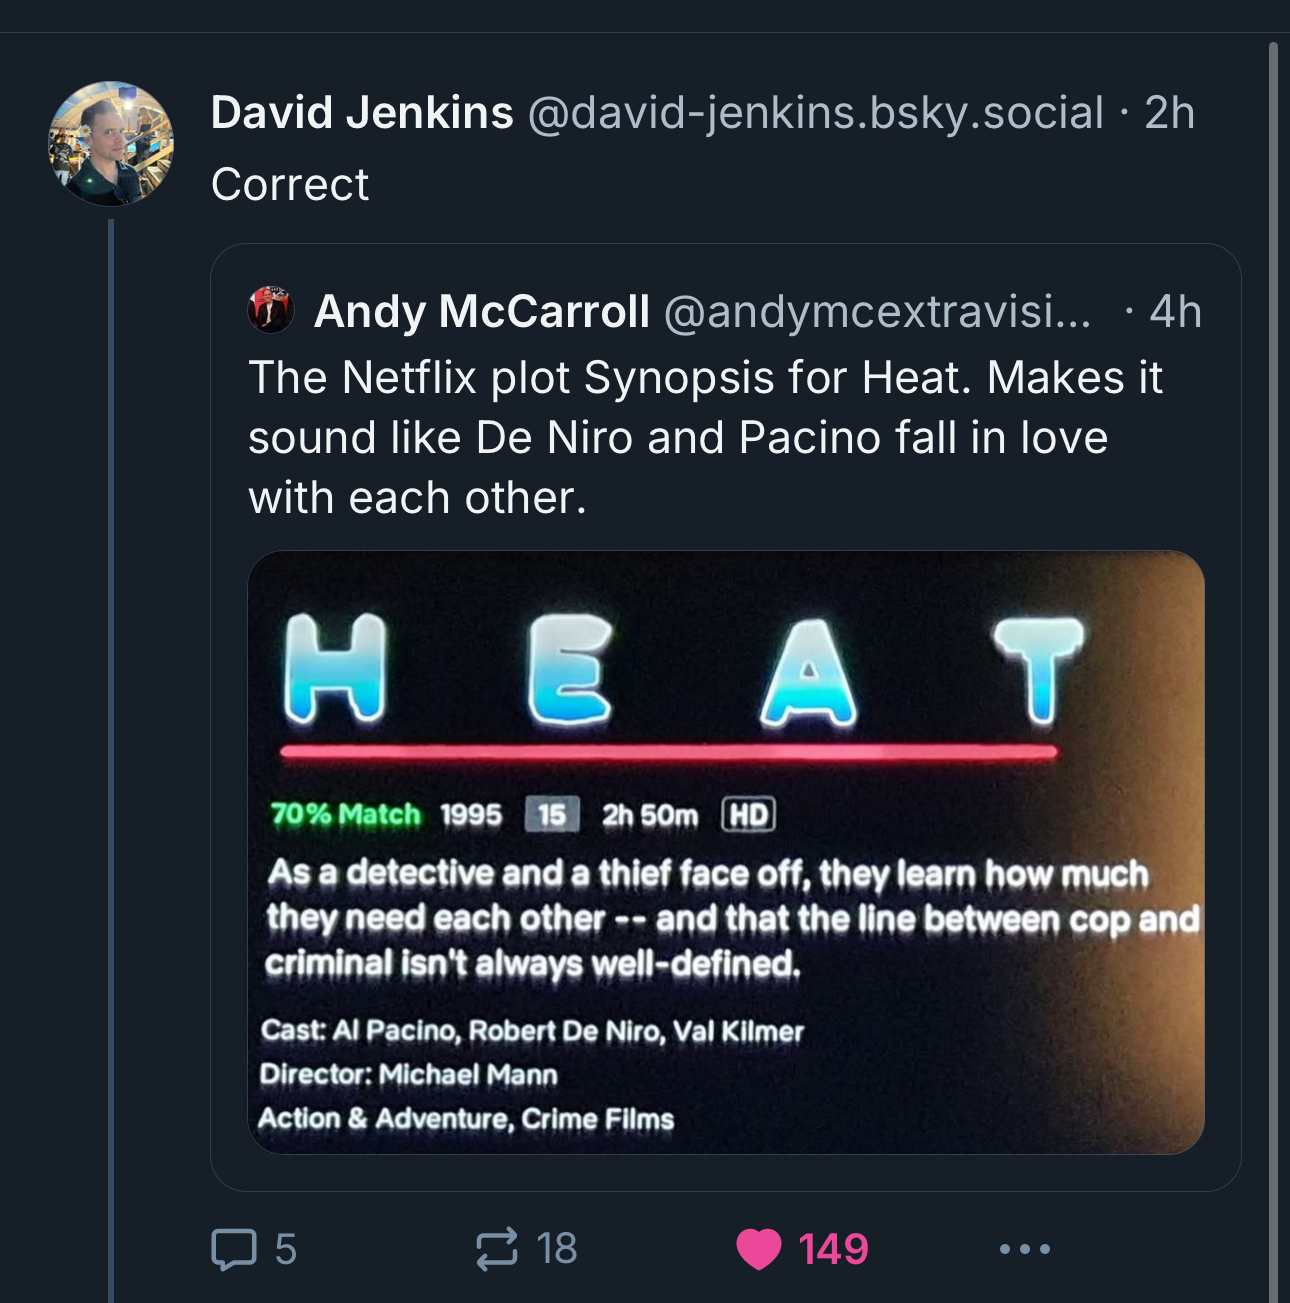Click the 2h post timestamp
The image size is (1290, 1303).
point(1169,112)
